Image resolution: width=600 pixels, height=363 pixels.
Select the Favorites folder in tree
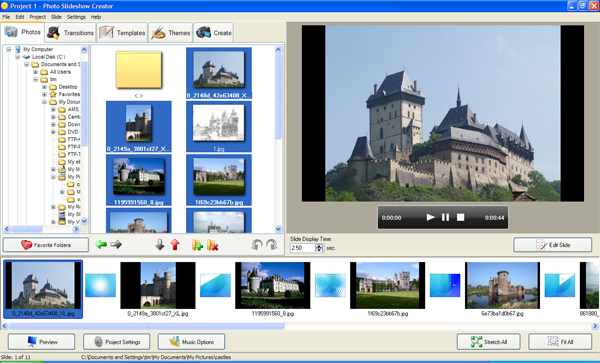click(64, 94)
